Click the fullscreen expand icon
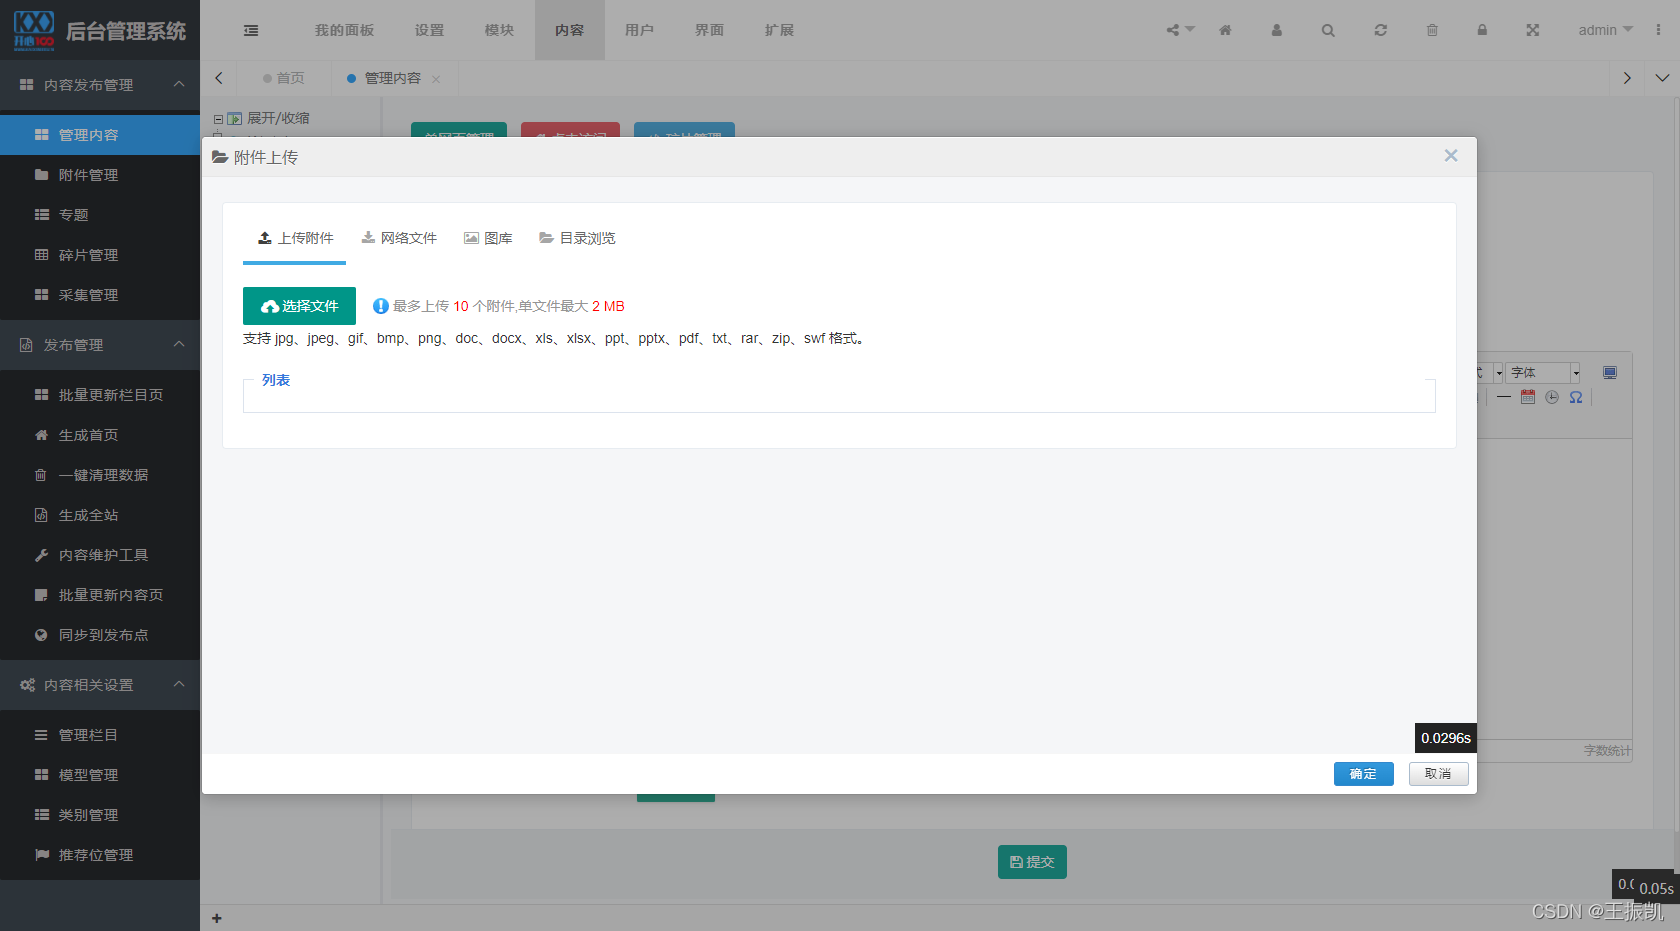The image size is (1680, 931). click(x=1532, y=30)
